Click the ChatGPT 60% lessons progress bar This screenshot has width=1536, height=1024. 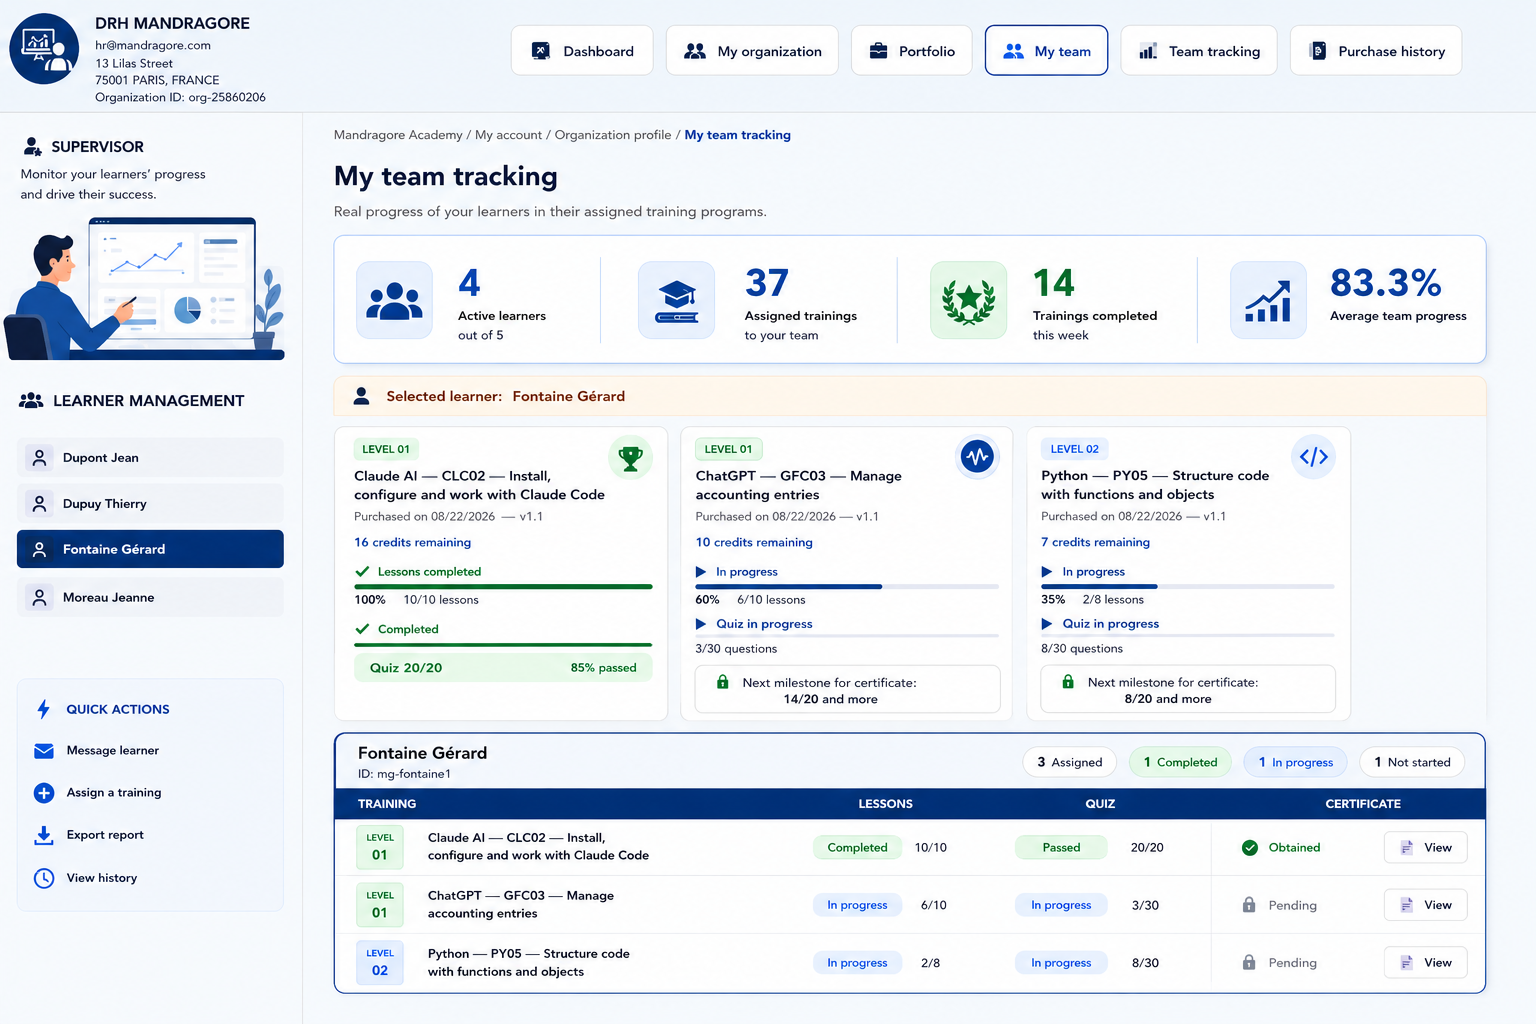tap(847, 586)
